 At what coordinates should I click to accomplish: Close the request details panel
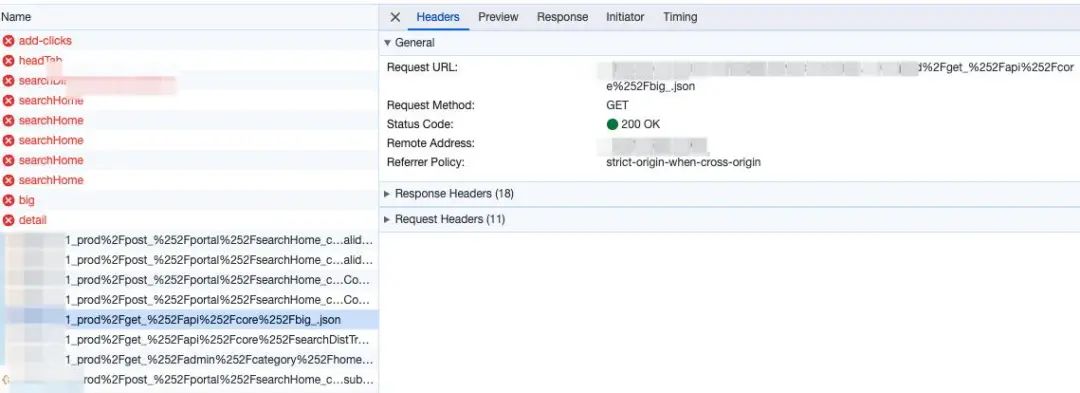point(395,17)
